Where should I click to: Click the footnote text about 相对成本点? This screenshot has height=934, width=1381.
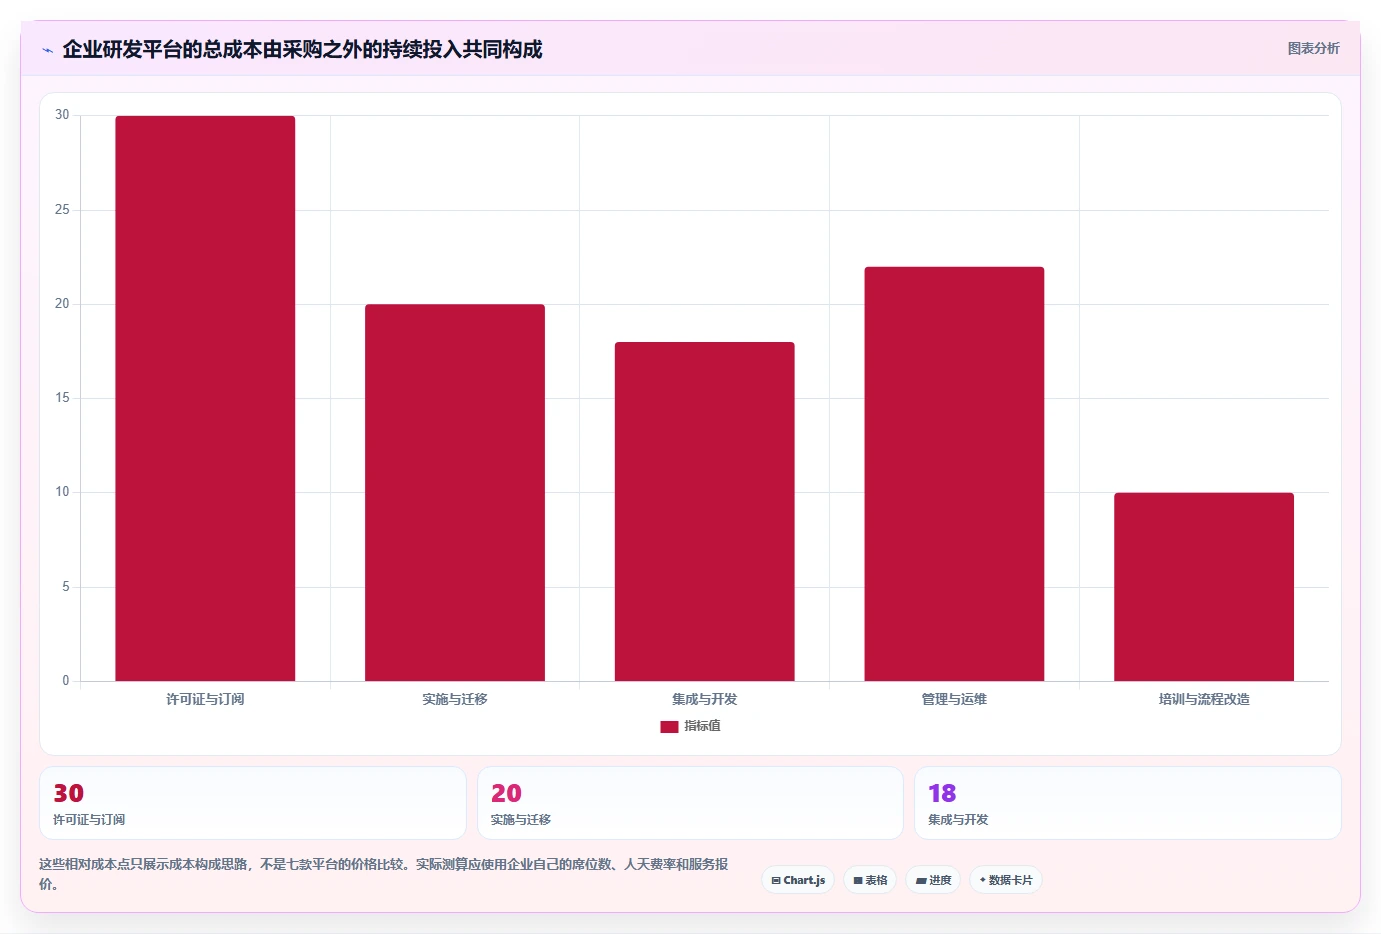[384, 873]
